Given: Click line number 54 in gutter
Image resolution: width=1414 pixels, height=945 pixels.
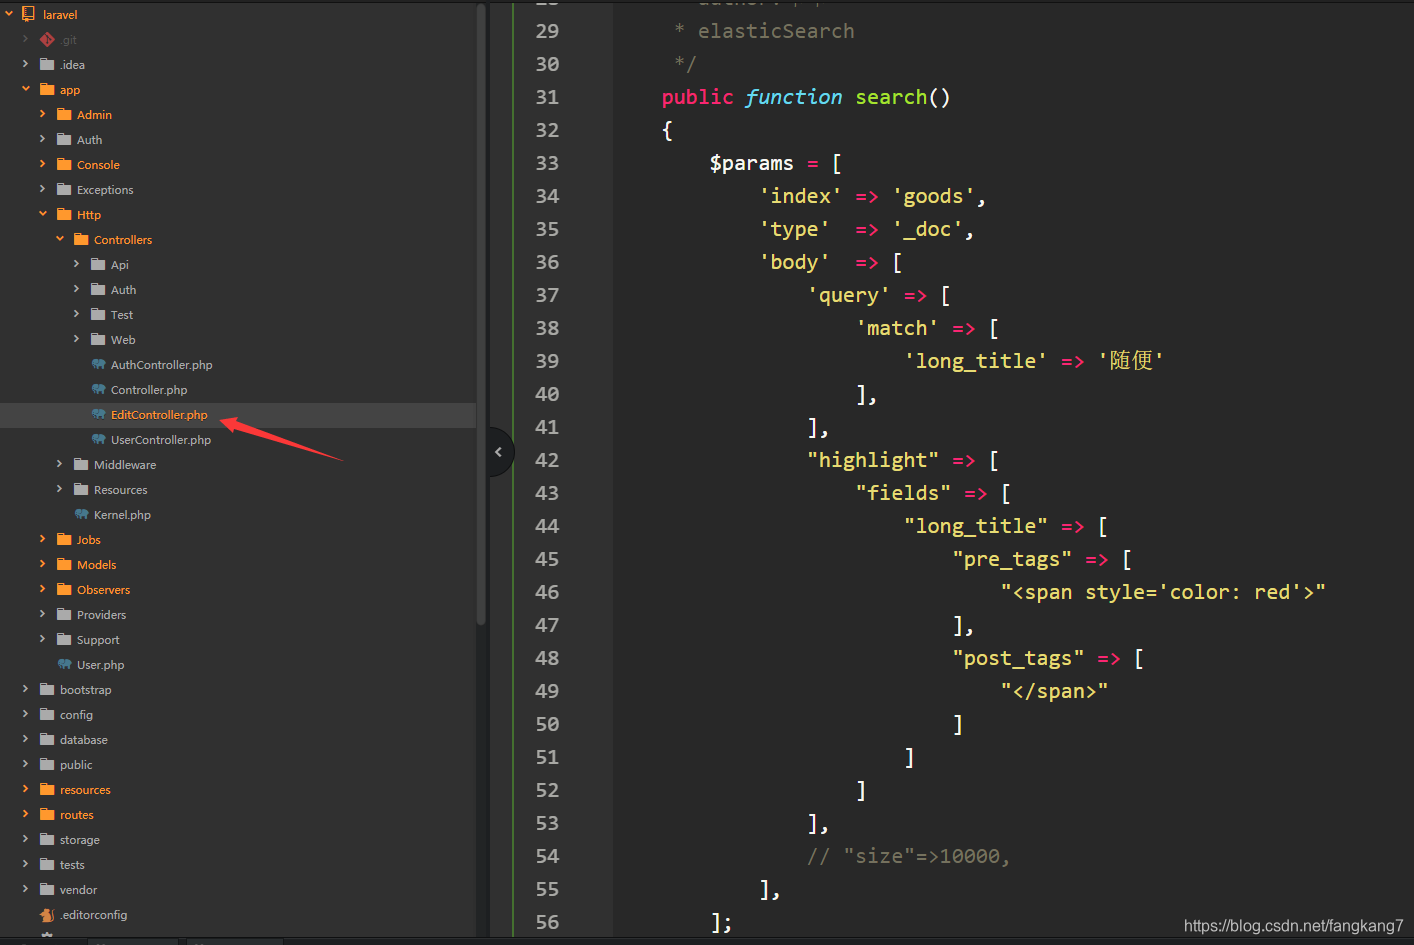Looking at the screenshot, I should (x=547, y=856).
